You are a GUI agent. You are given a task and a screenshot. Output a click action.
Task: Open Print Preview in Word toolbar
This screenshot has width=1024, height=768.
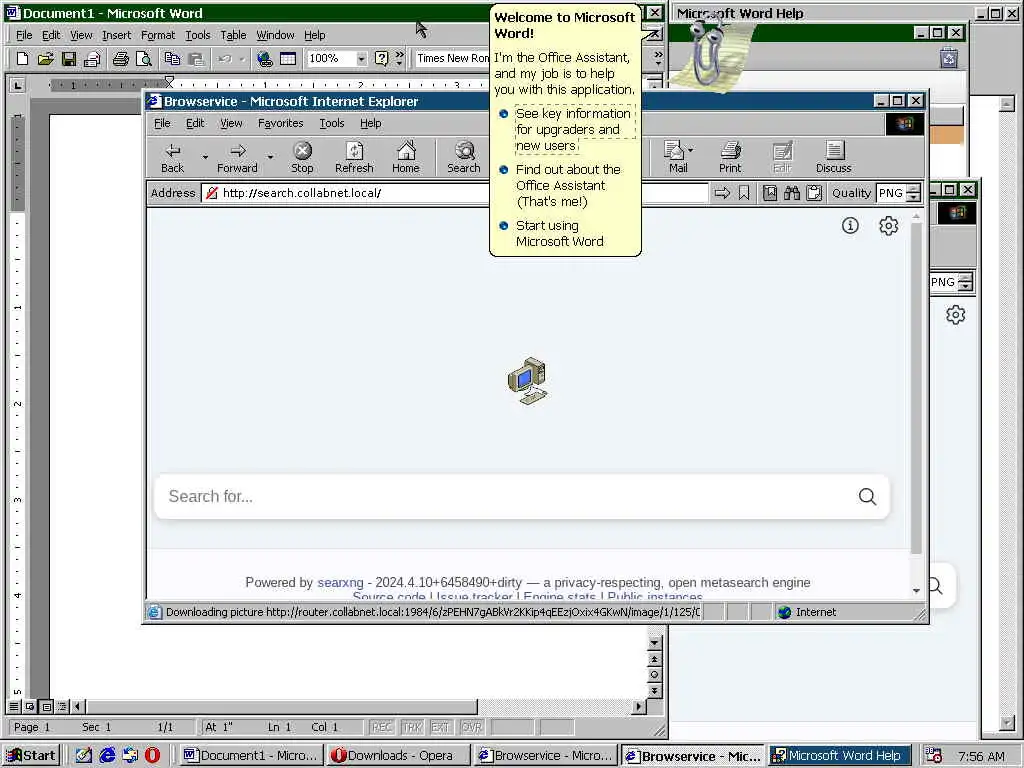pyautogui.click(x=144, y=59)
